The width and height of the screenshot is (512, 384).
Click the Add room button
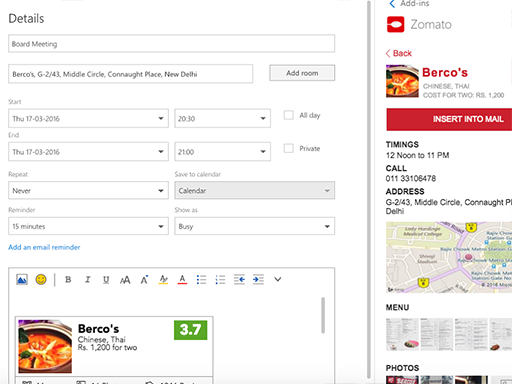point(302,73)
